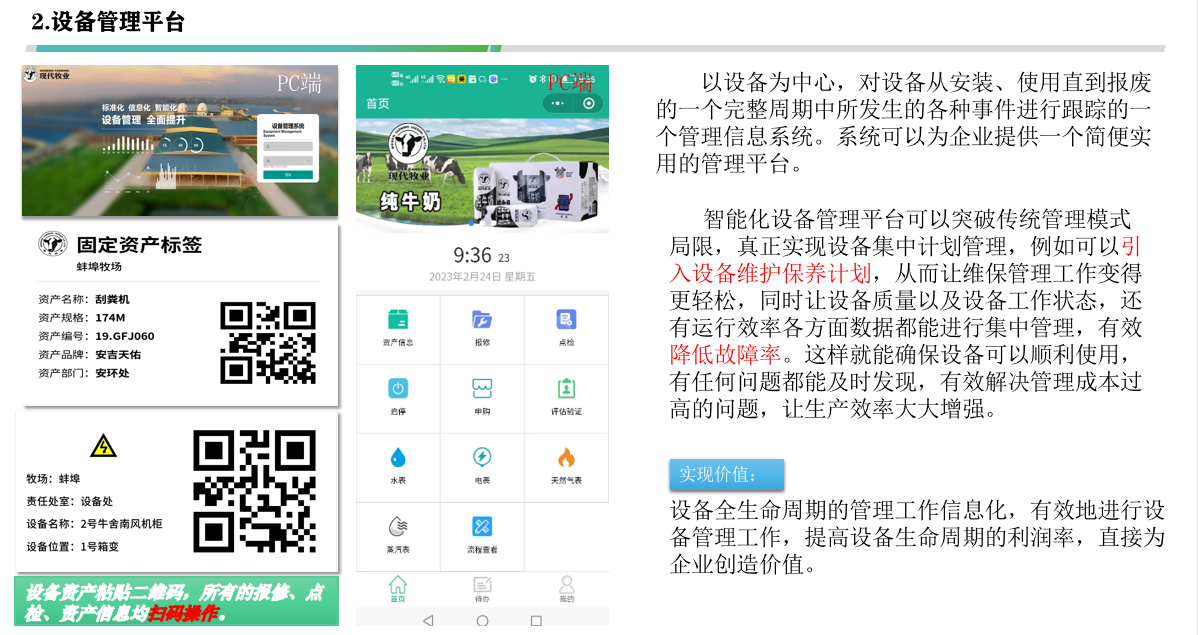Click the red text 降低故障率
1198x635 pixels.
[x=725, y=355]
